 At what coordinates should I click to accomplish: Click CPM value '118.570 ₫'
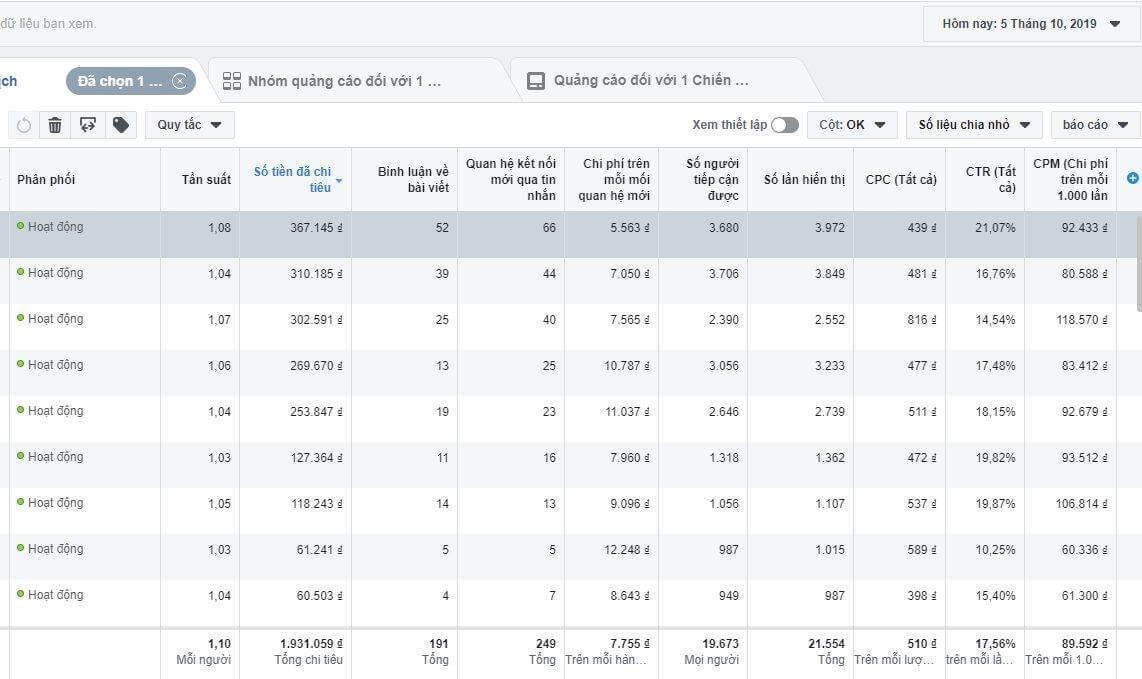click(1082, 319)
